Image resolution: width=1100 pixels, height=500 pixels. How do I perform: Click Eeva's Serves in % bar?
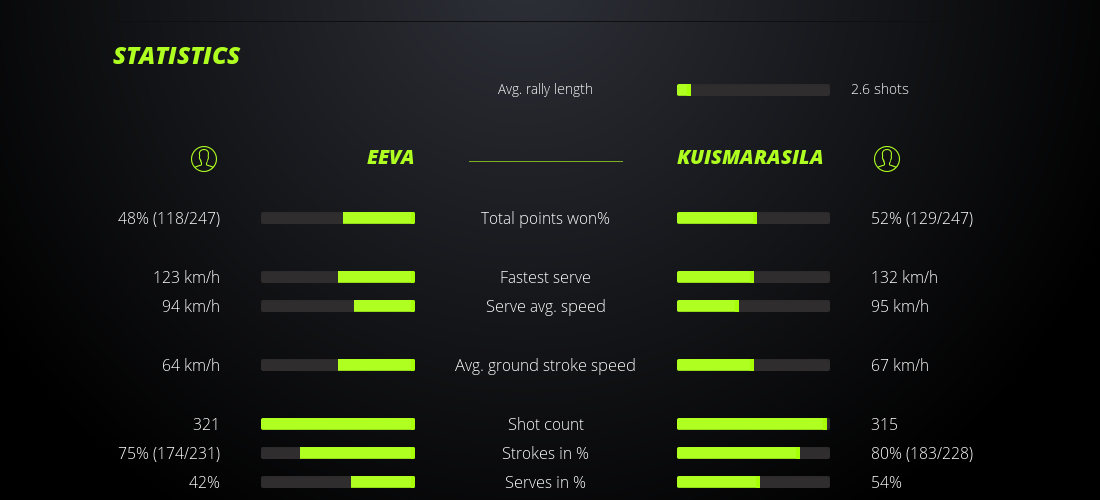tap(338, 482)
